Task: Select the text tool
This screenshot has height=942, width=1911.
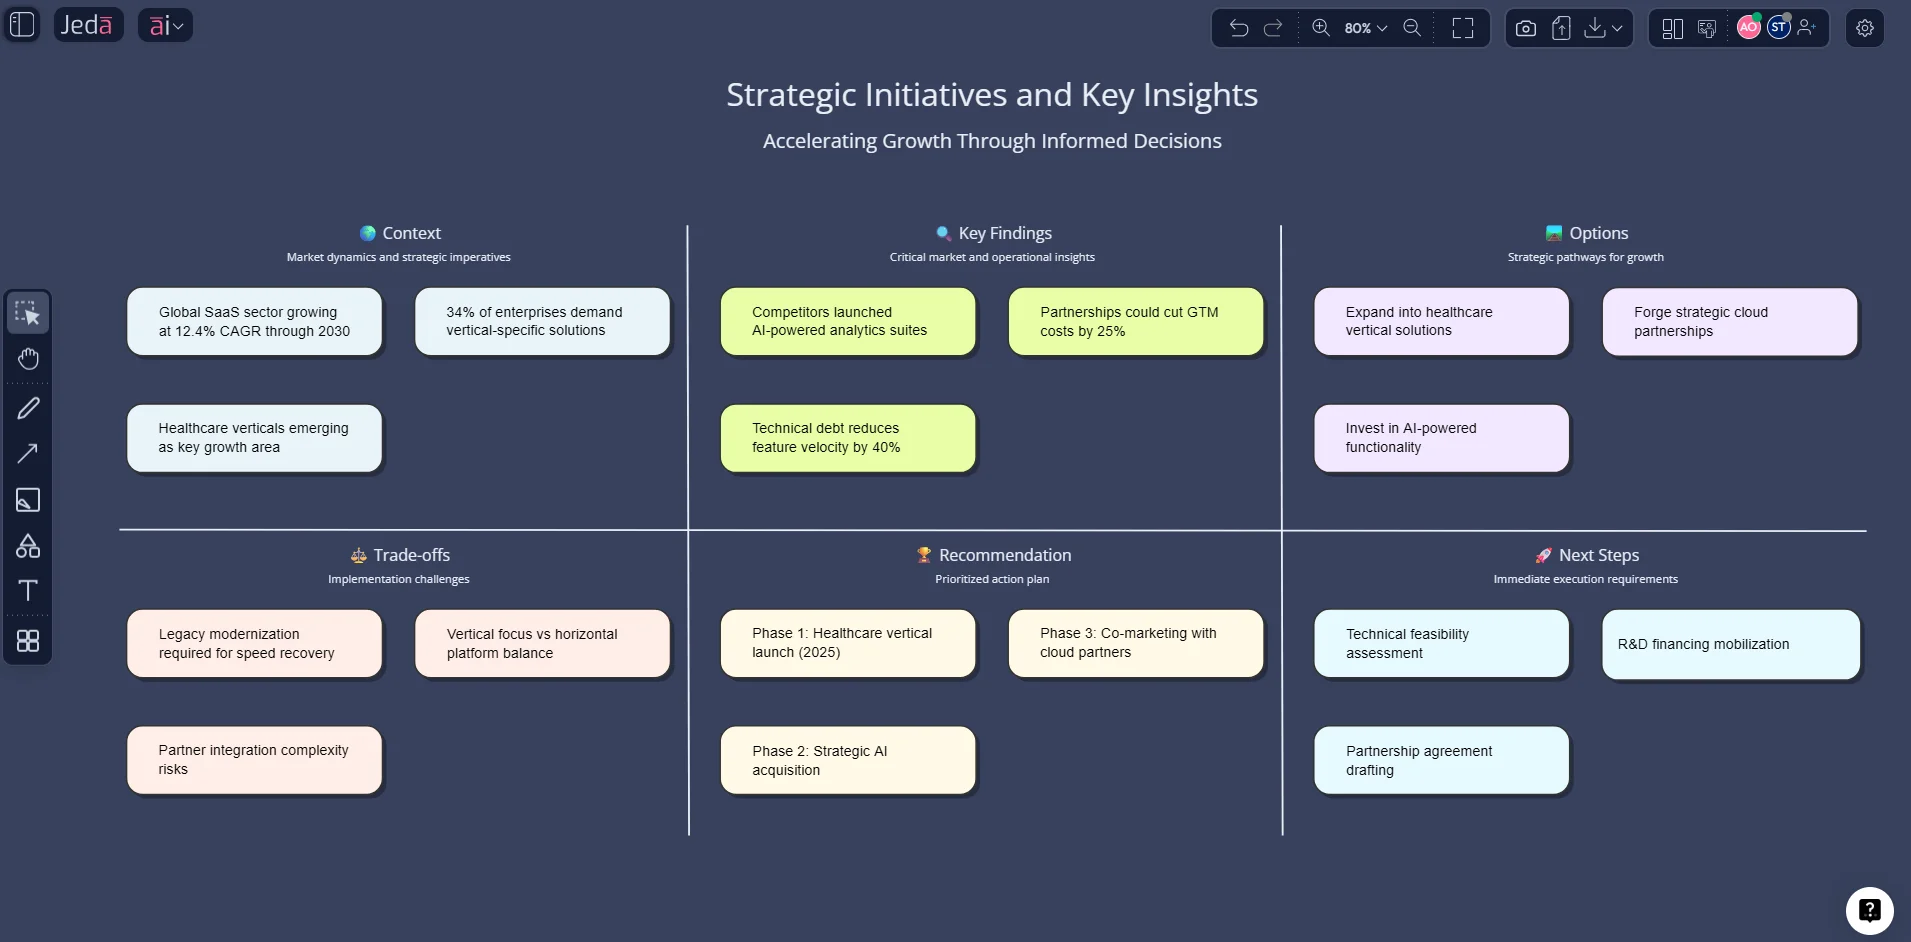Action: [x=28, y=591]
